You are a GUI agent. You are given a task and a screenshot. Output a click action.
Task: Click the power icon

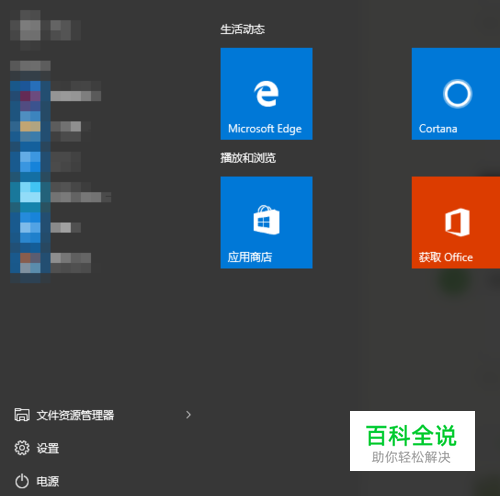[x=22, y=481]
